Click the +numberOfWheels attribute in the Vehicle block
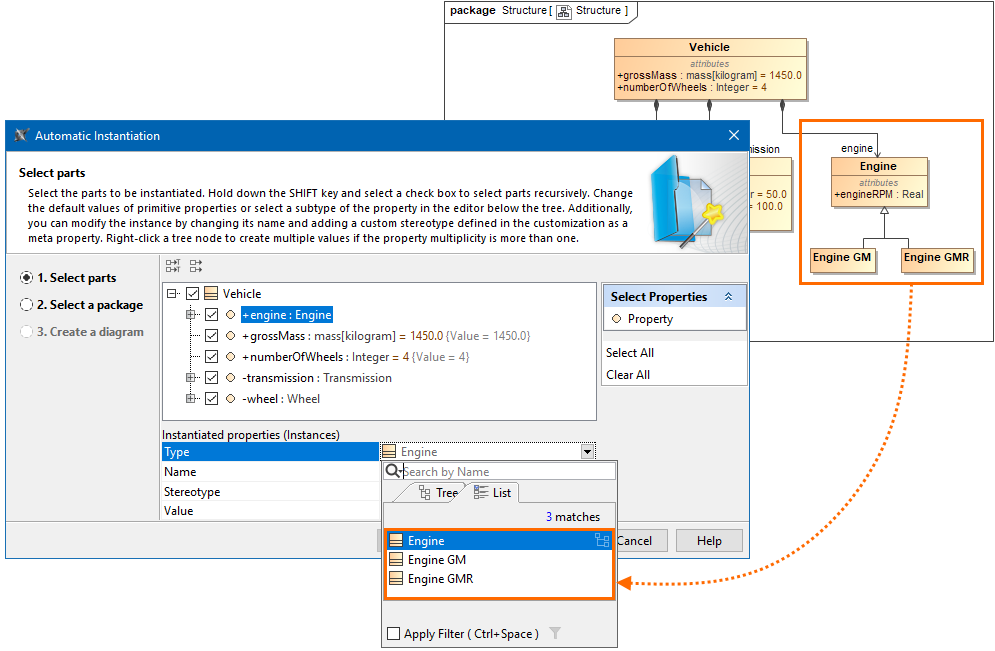Image resolution: width=995 pixels, height=651 pixels. click(x=692, y=88)
